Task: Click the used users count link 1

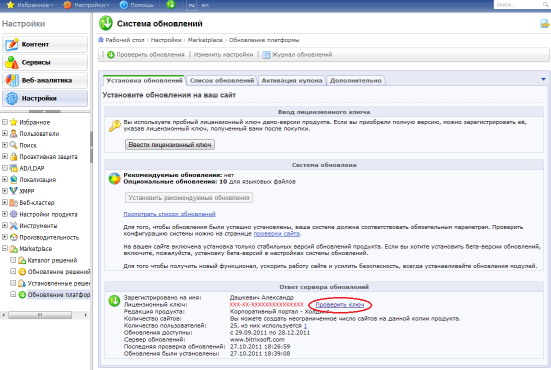Action: point(305,326)
